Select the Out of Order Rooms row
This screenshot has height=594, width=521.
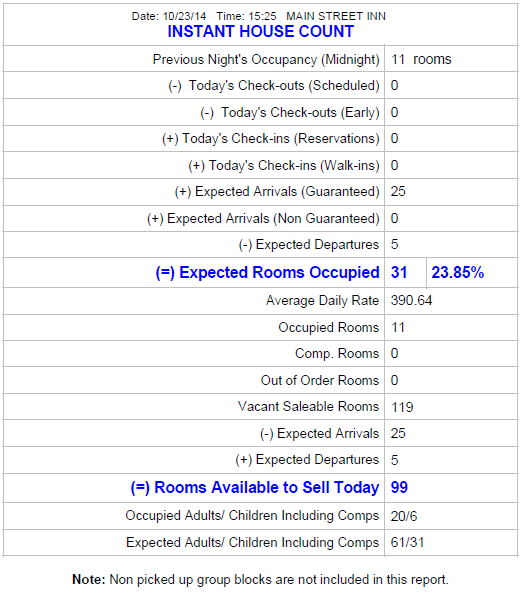[x=261, y=380]
